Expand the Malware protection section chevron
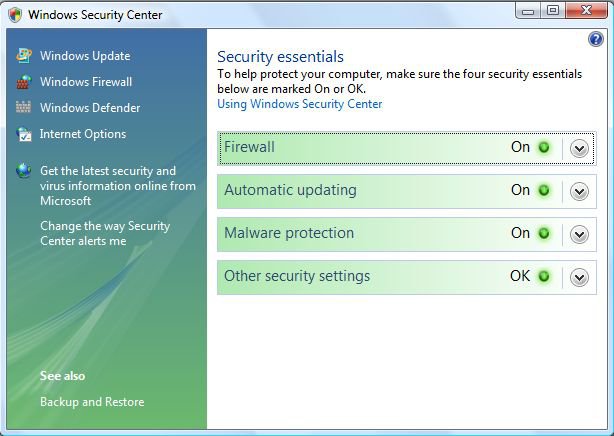 [x=579, y=235]
